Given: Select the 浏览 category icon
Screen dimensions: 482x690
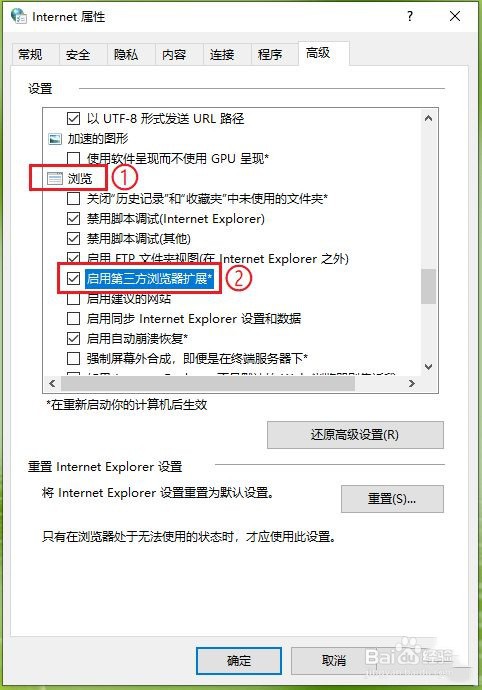Looking at the screenshot, I should (55, 178).
